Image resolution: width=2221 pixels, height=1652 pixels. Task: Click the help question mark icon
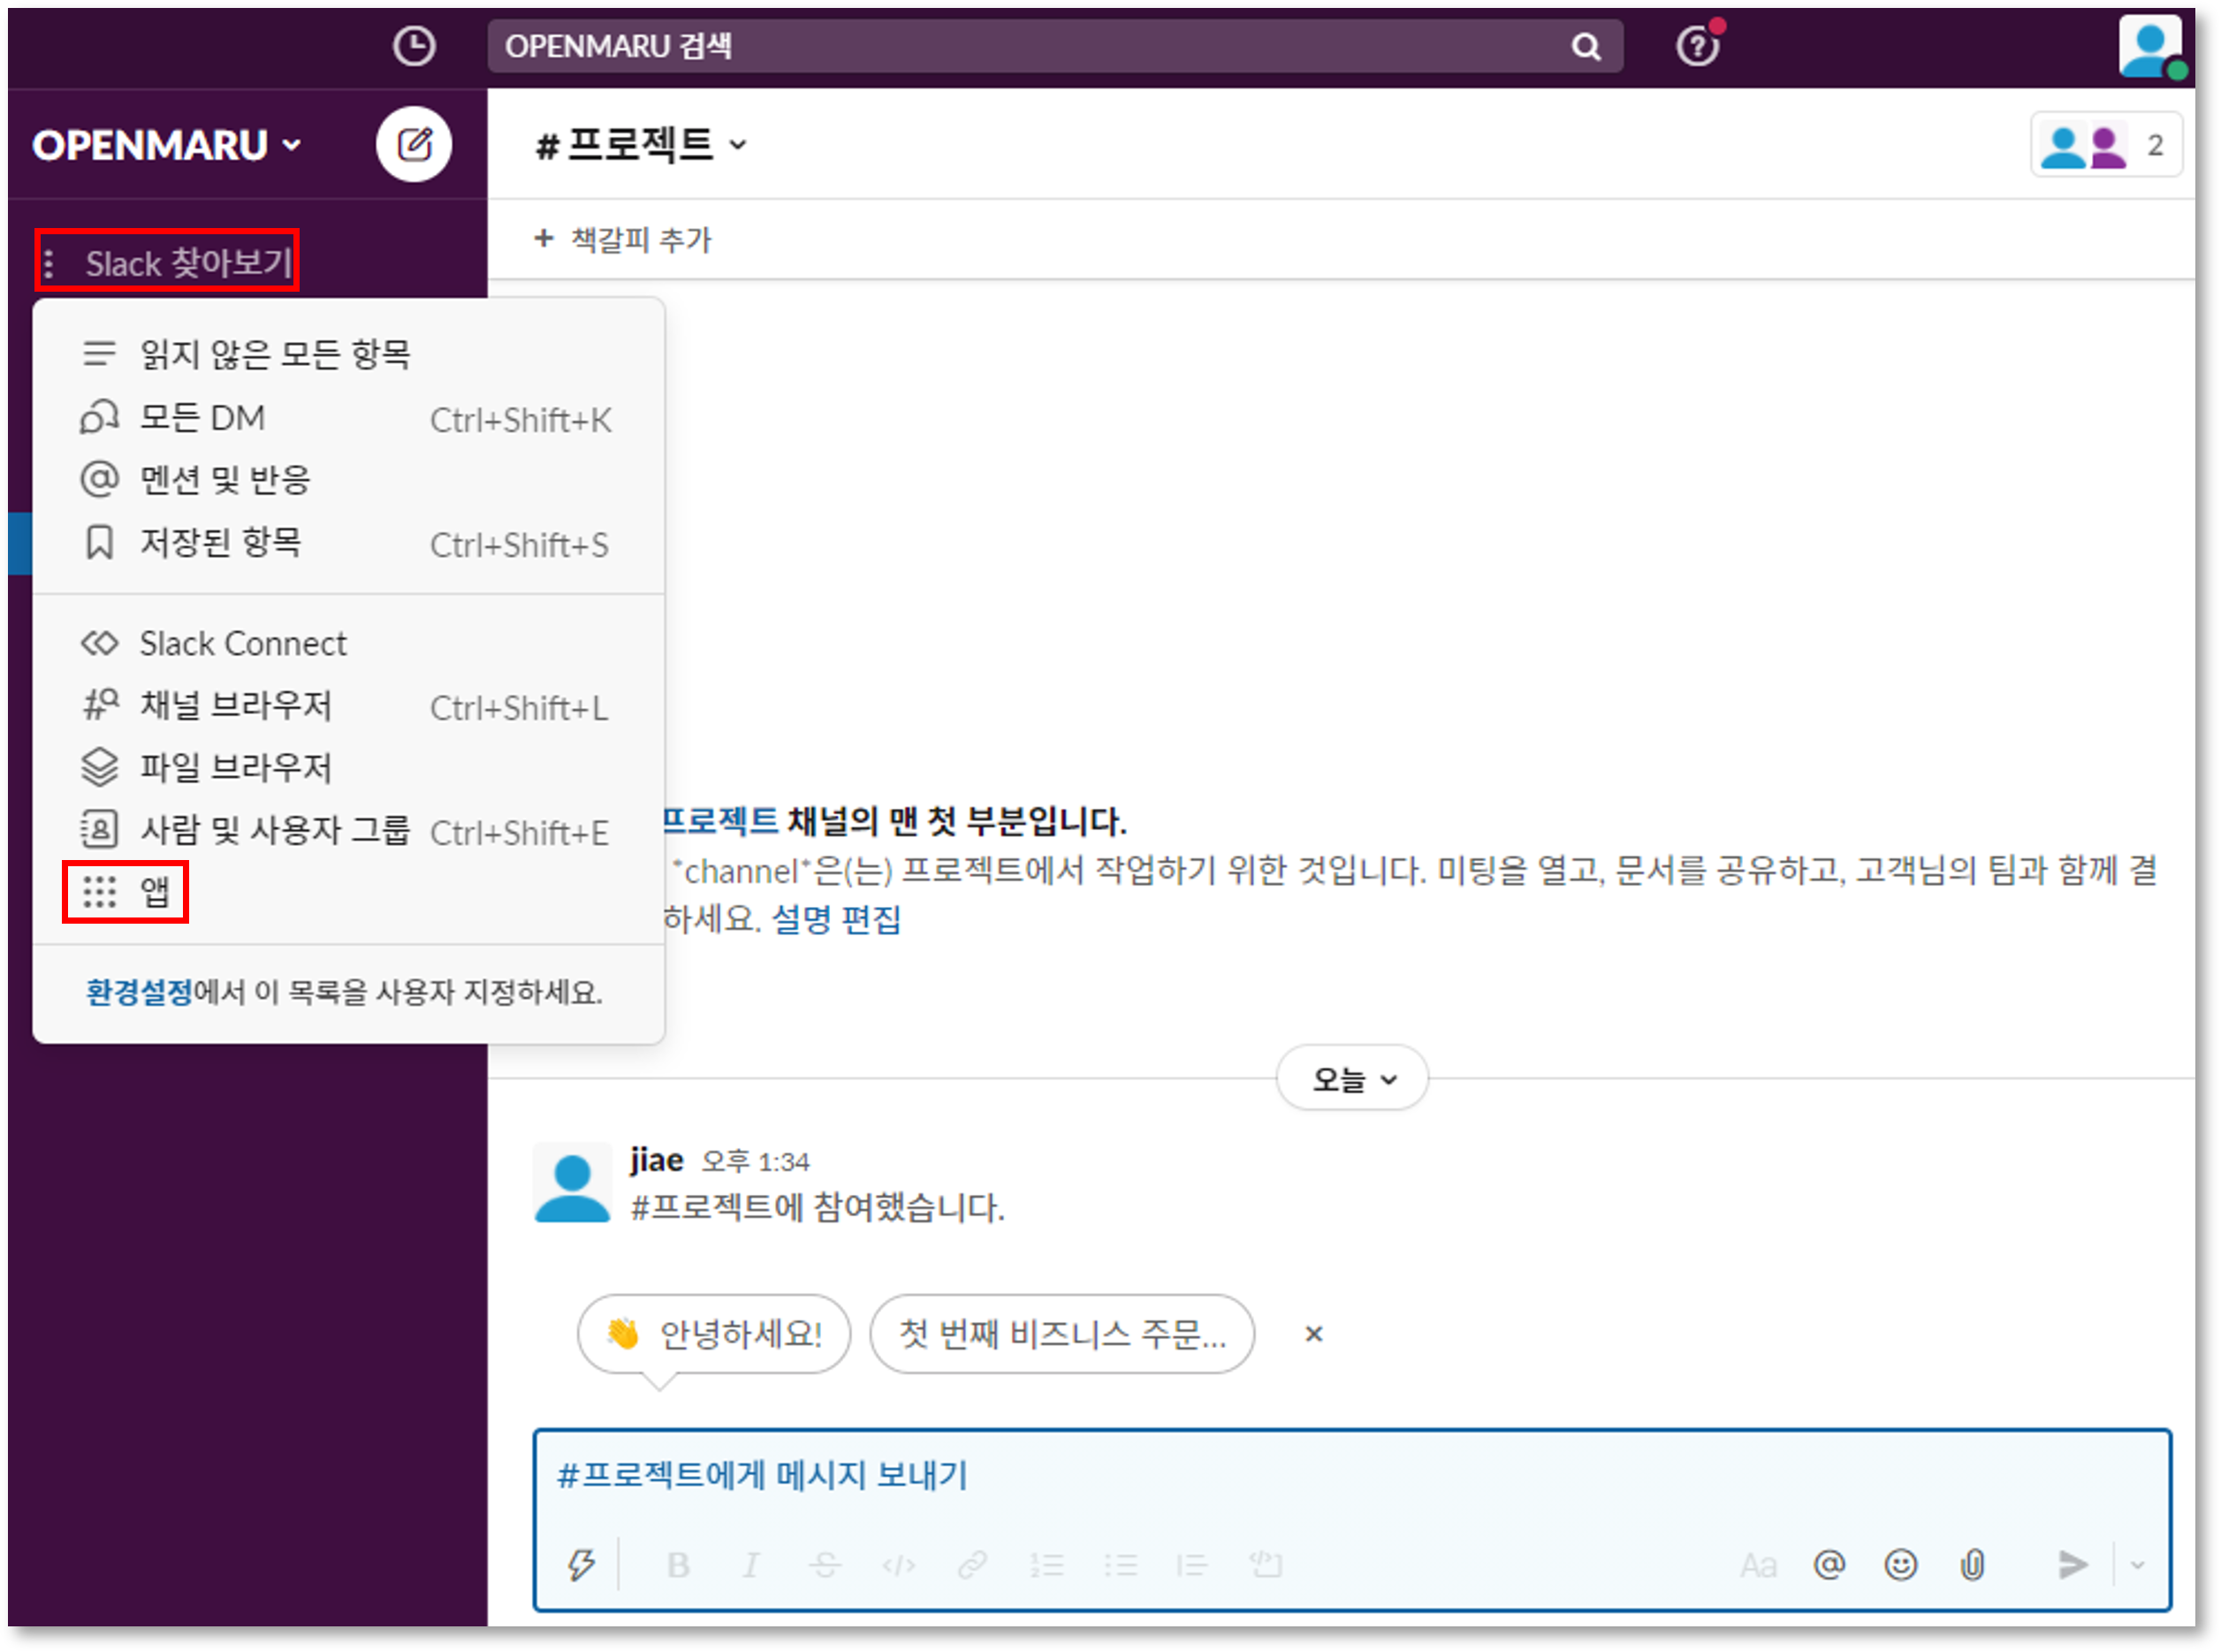click(x=1696, y=46)
